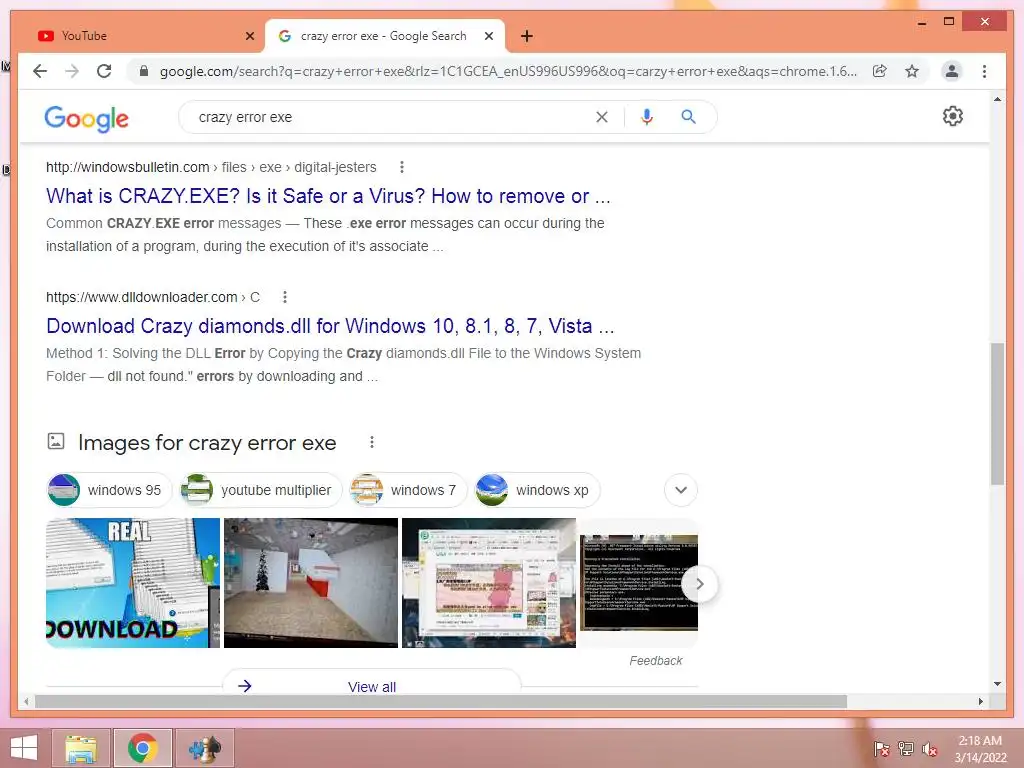Open the Download Crazy diamonds.dll result link
Viewport: 1024px width, 768px height.
pyautogui.click(x=330, y=326)
